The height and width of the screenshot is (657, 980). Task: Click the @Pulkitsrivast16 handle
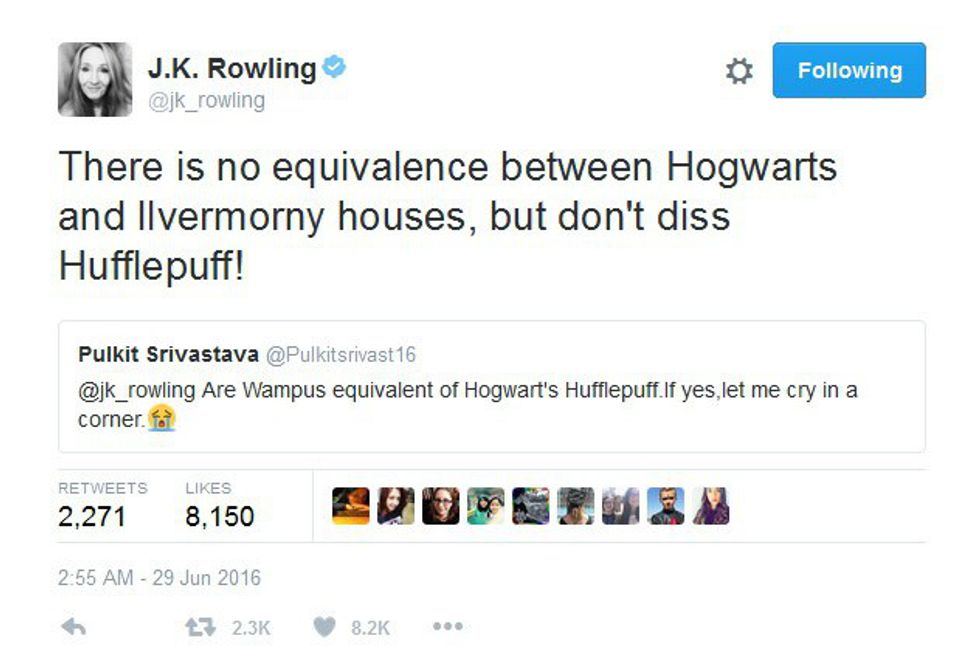point(341,354)
